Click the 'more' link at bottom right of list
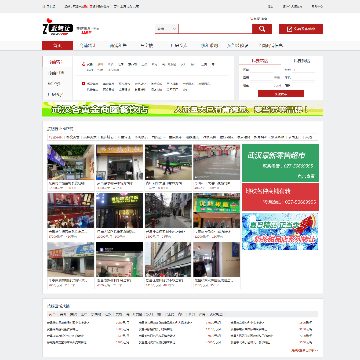 304,350
